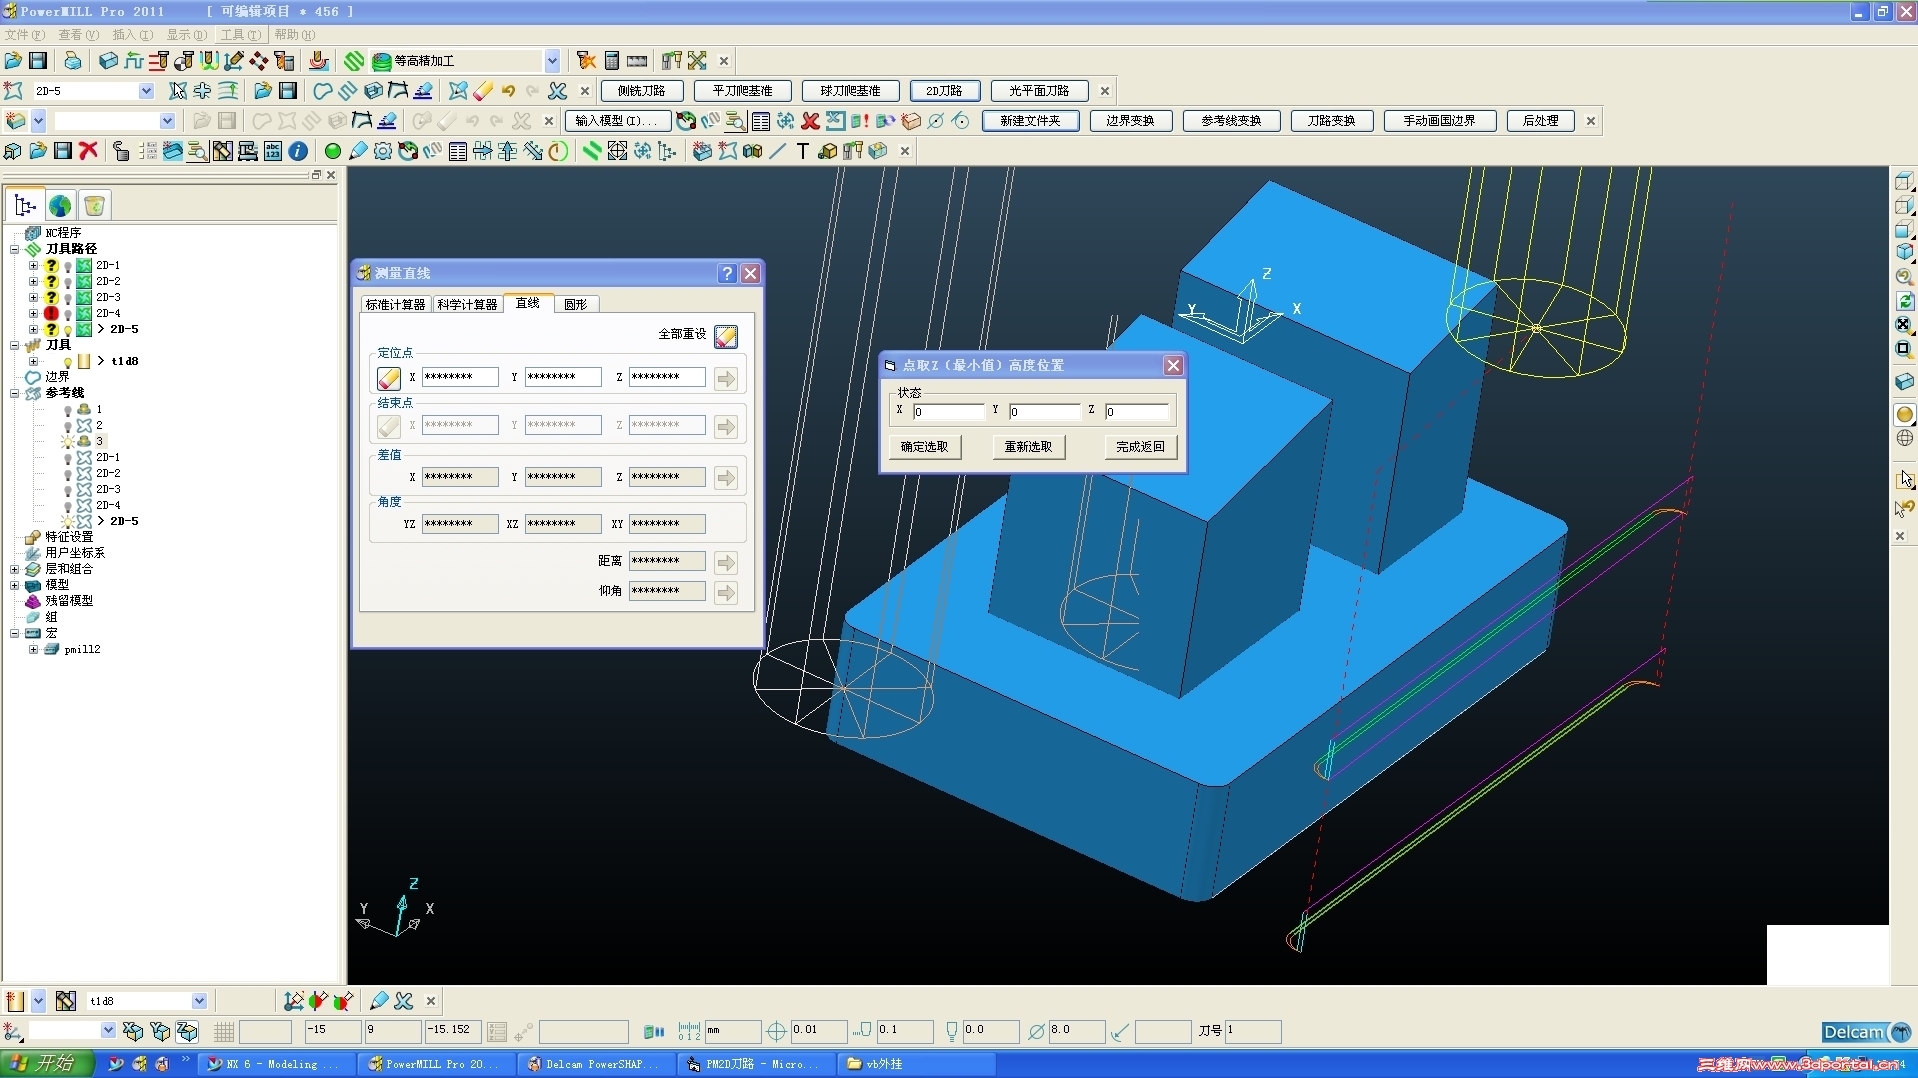
Task: Click the 开始 Start button
Action: [x=47, y=1064]
